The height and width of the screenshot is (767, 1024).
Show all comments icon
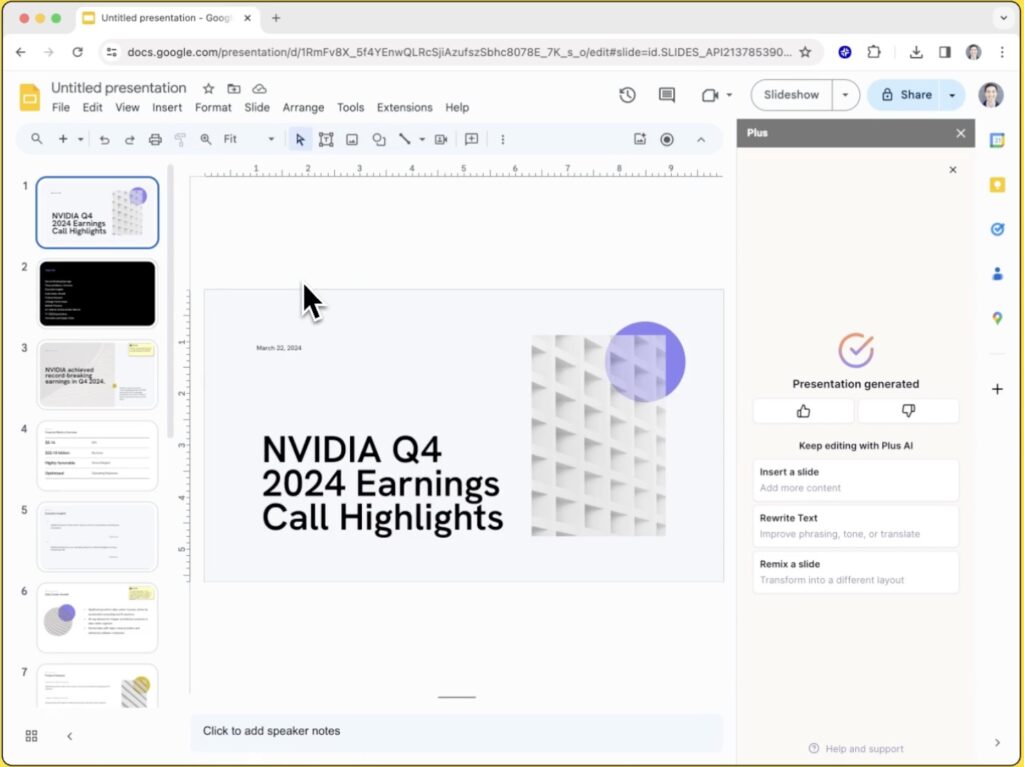tap(667, 95)
